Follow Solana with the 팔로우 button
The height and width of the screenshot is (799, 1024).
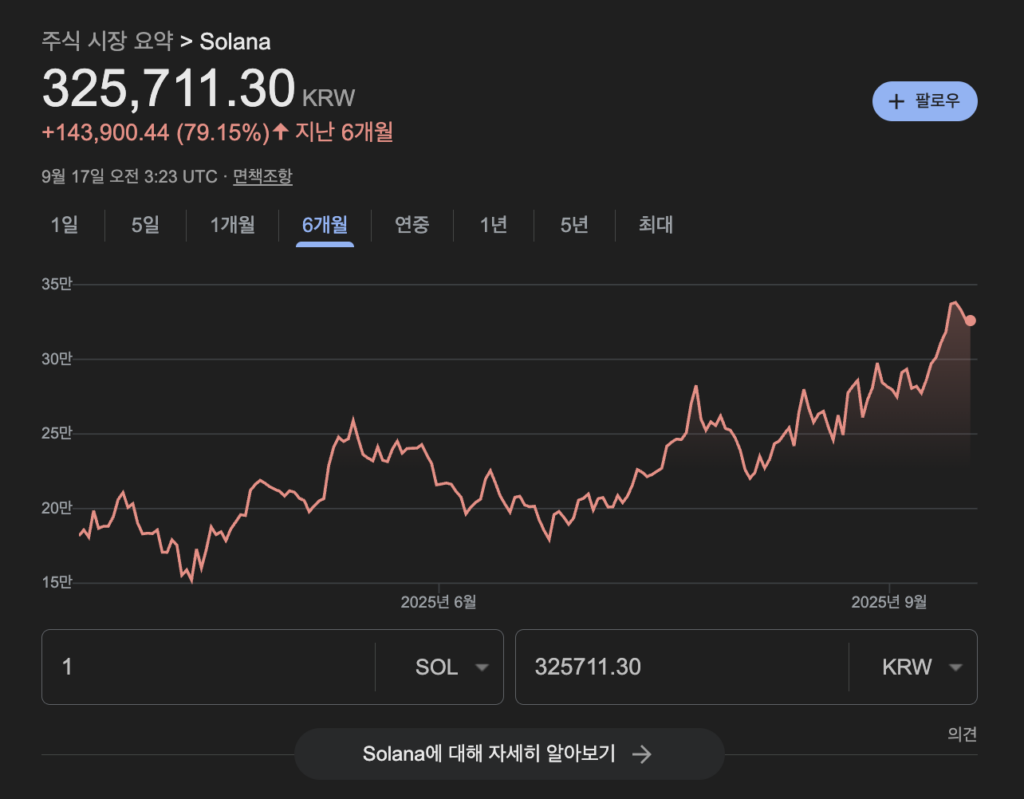[x=924, y=101]
